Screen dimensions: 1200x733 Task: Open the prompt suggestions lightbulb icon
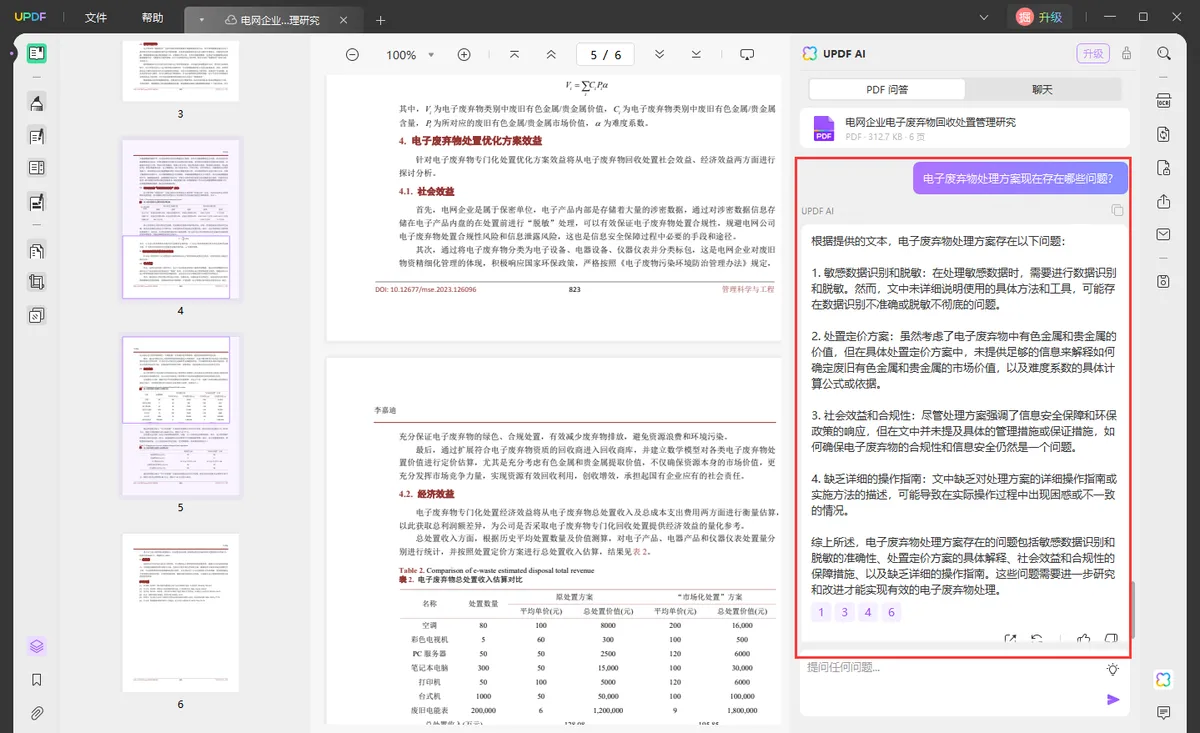pos(1113,669)
